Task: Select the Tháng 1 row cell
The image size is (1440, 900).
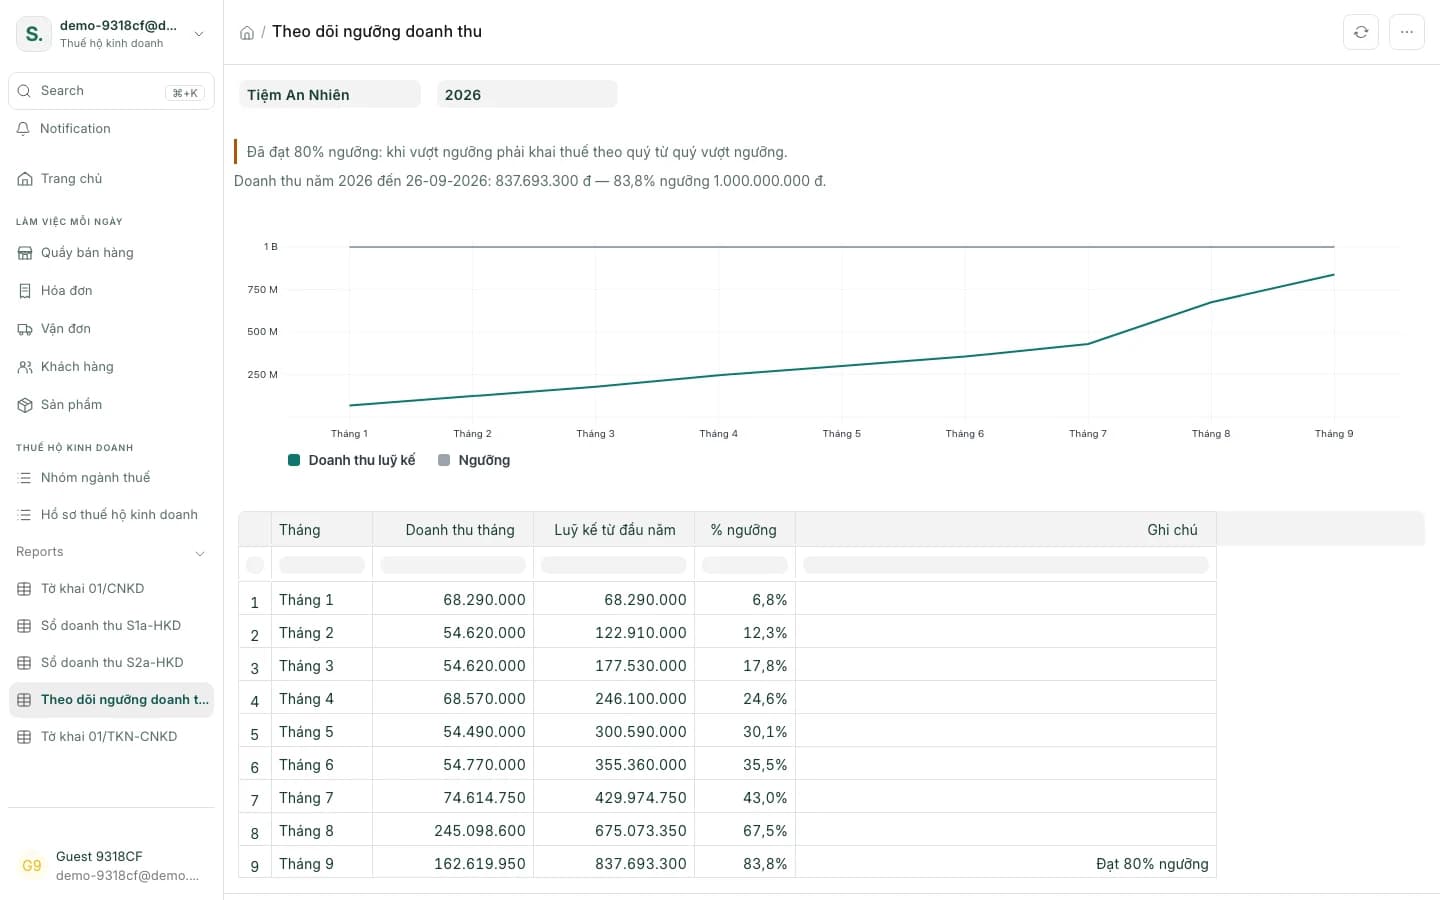Action: [321, 600]
